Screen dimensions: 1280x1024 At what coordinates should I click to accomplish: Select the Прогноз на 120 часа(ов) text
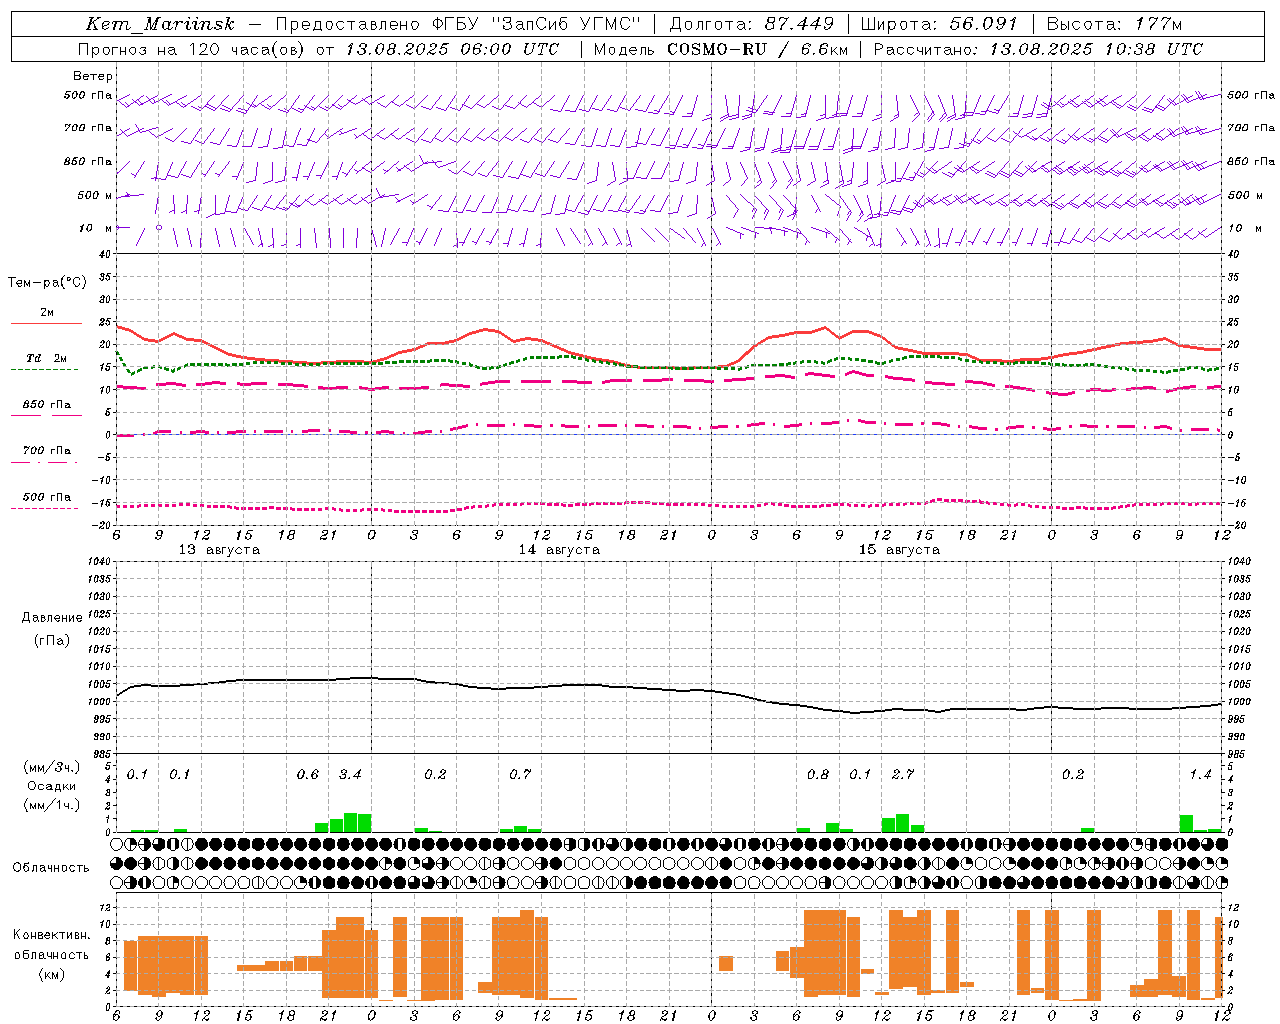[x=192, y=49]
